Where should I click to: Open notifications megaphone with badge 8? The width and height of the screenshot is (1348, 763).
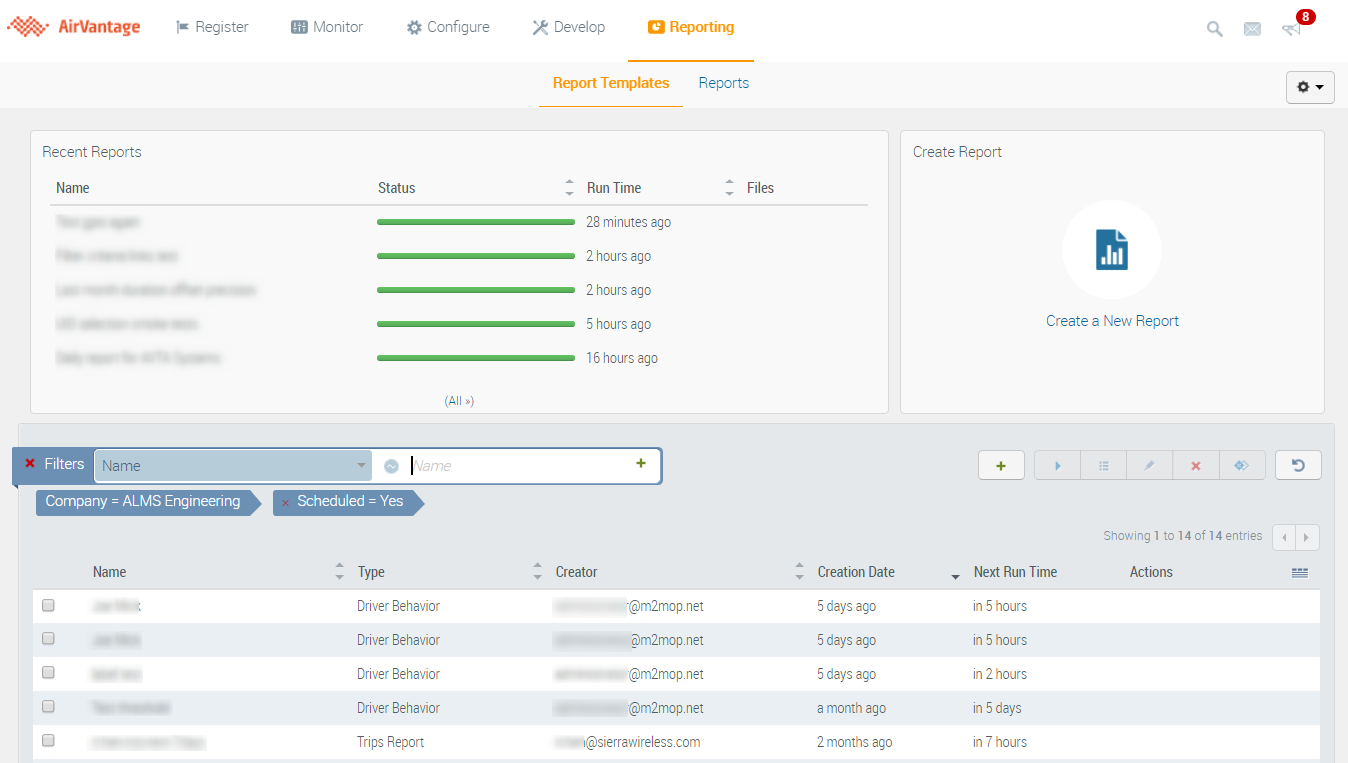pyautogui.click(x=1291, y=29)
